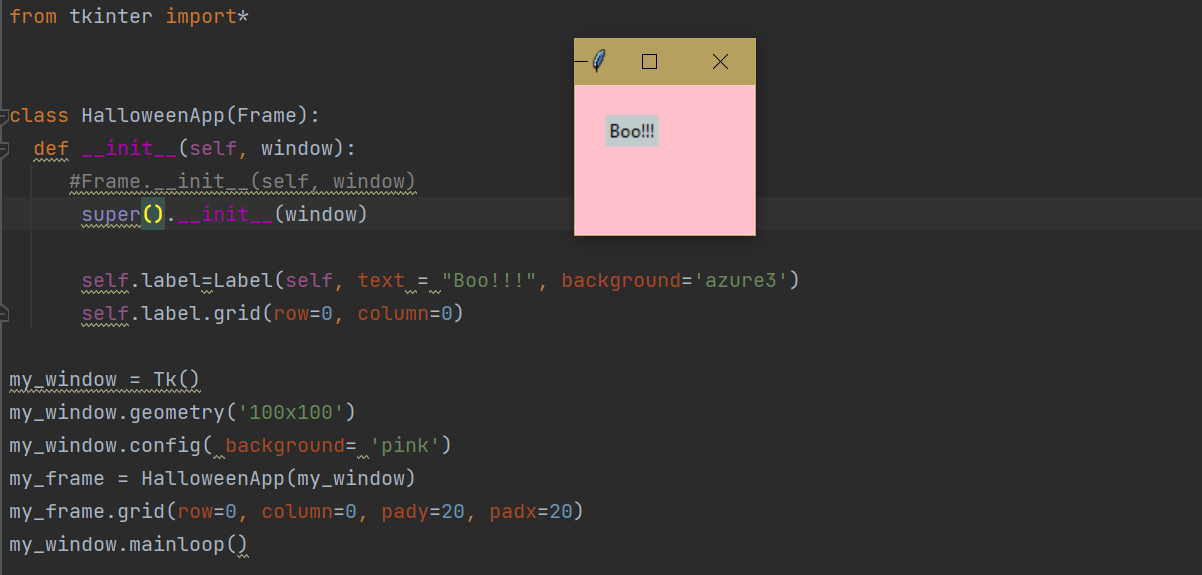Screen dimensions: 1202x575
Task: Maximize the small pink tkinter window
Action: pos(649,62)
